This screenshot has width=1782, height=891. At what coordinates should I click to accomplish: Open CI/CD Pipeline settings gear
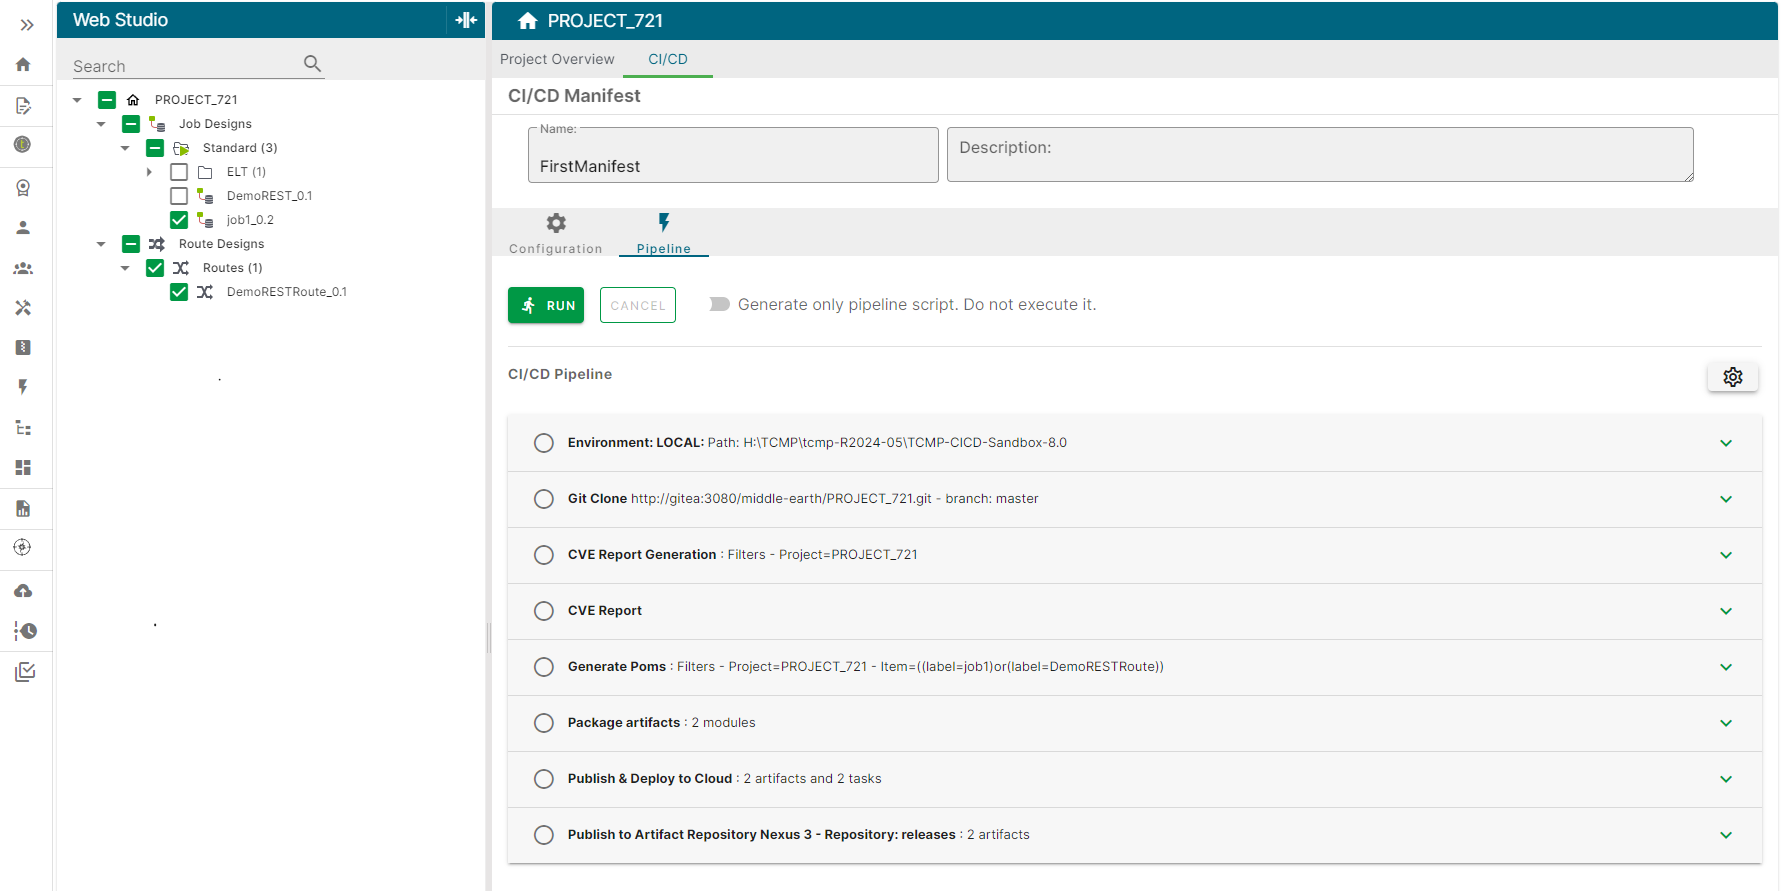click(1732, 377)
